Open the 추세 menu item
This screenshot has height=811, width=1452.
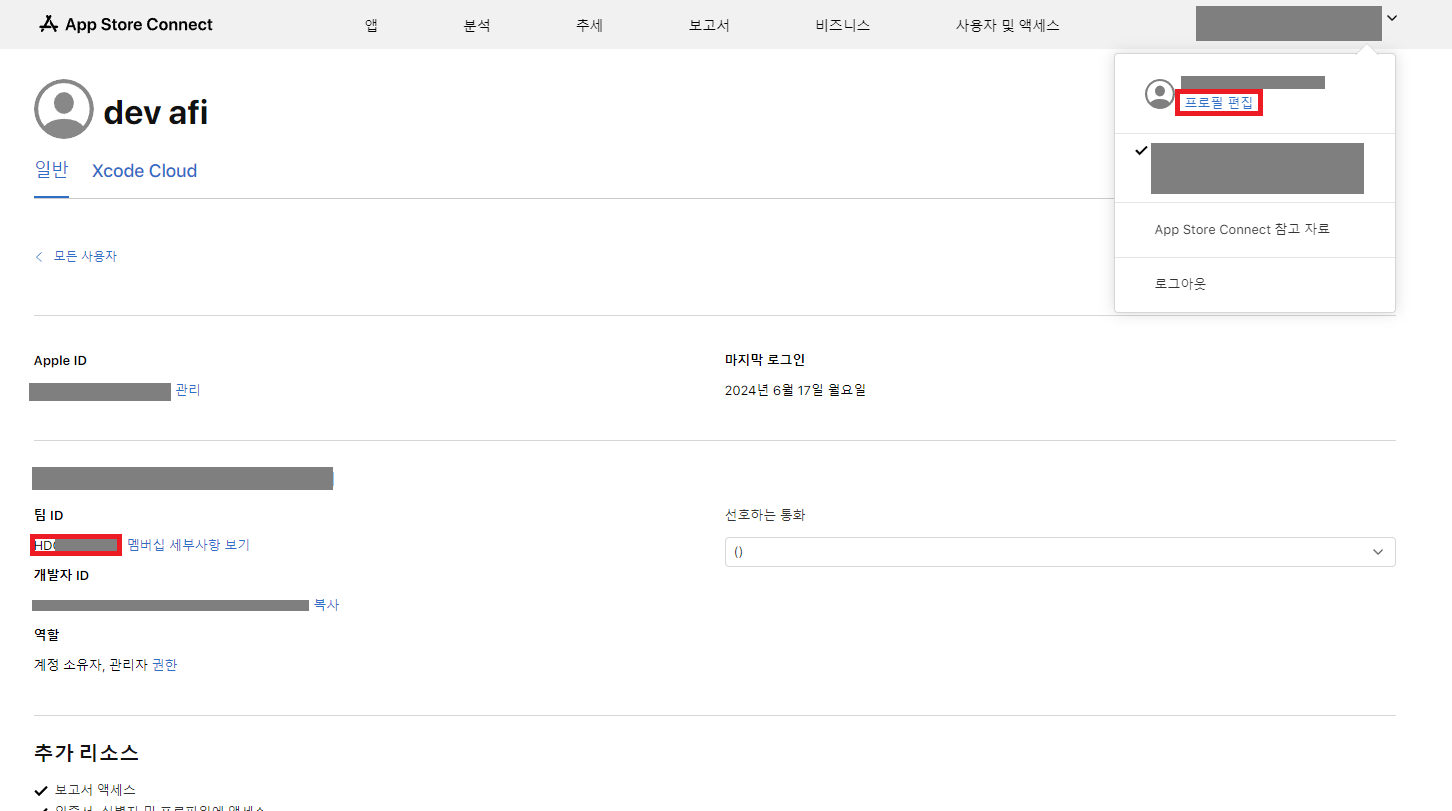[589, 25]
